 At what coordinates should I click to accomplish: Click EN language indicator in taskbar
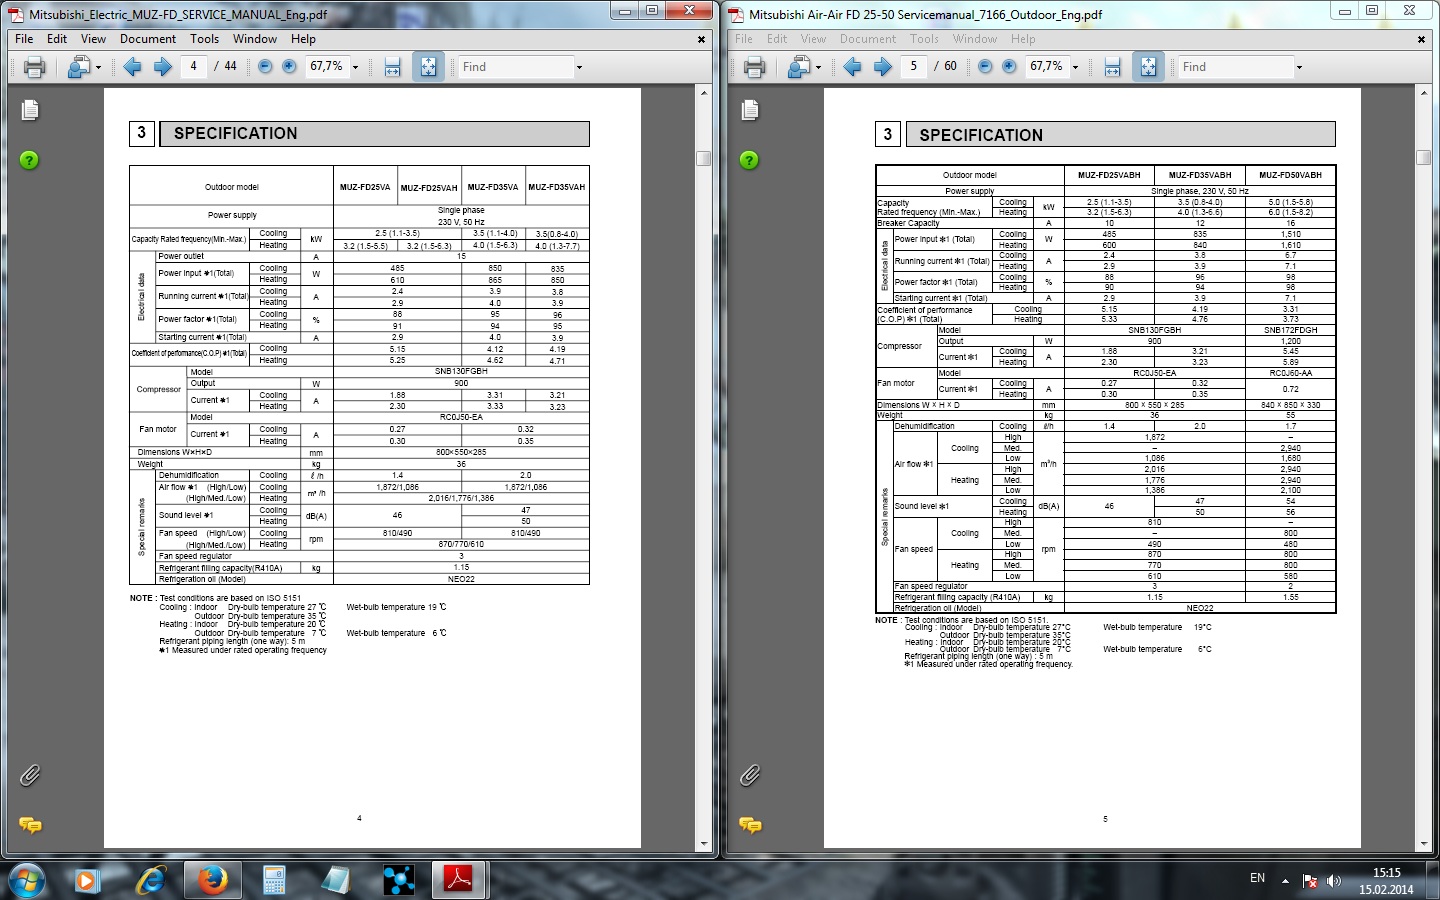pyautogui.click(x=1258, y=878)
